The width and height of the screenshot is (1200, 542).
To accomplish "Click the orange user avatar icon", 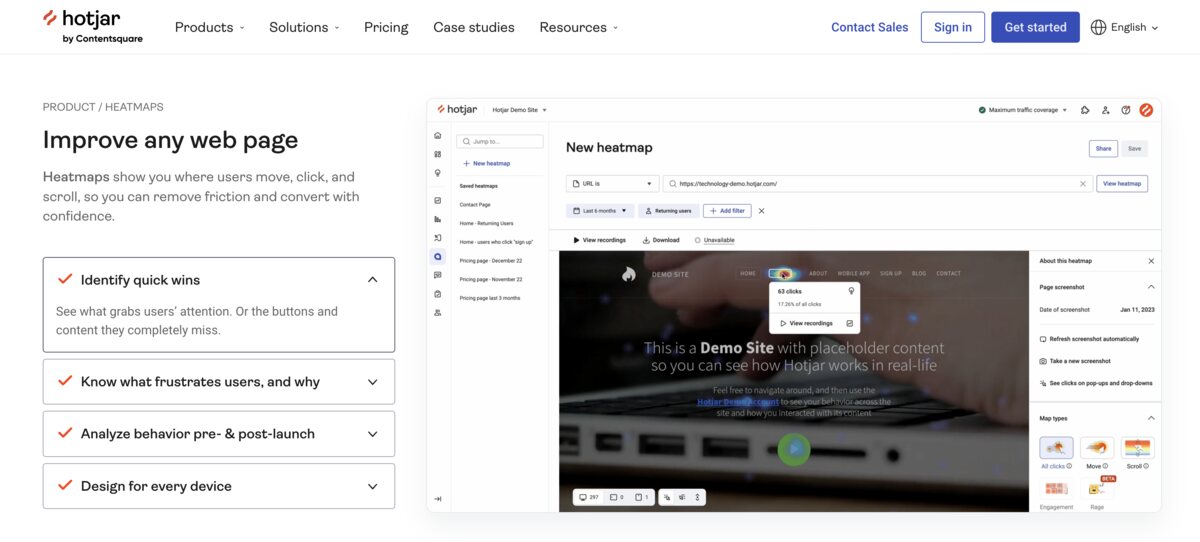I will coord(1146,110).
